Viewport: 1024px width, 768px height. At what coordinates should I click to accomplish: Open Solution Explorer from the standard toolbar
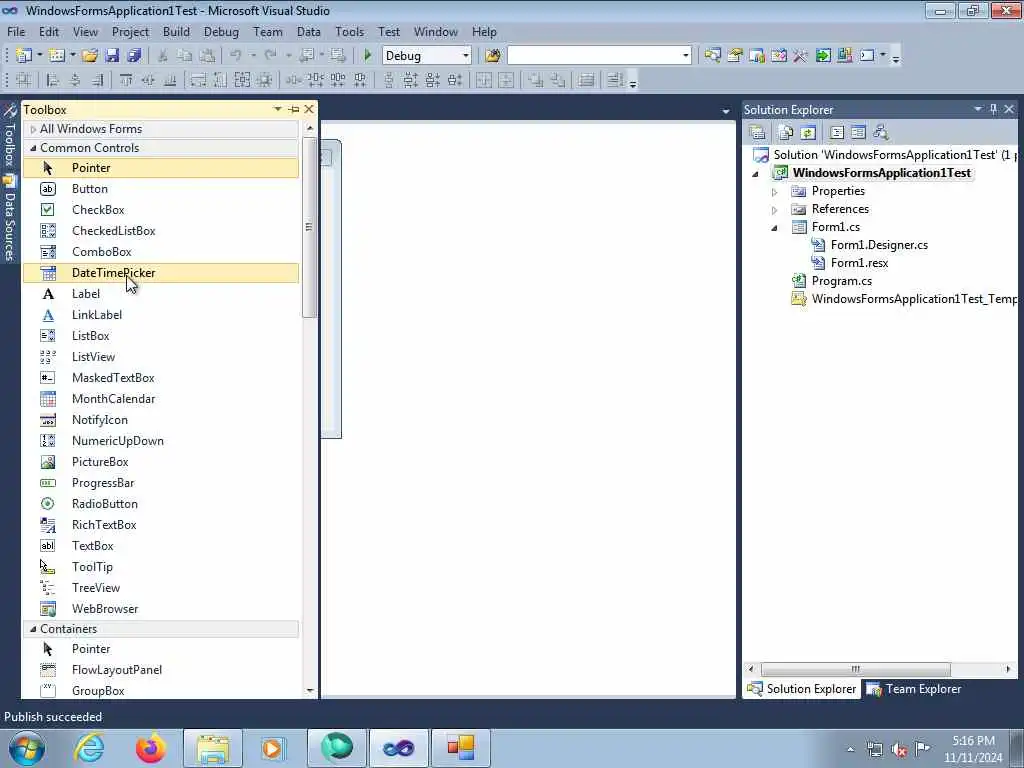[x=712, y=56]
